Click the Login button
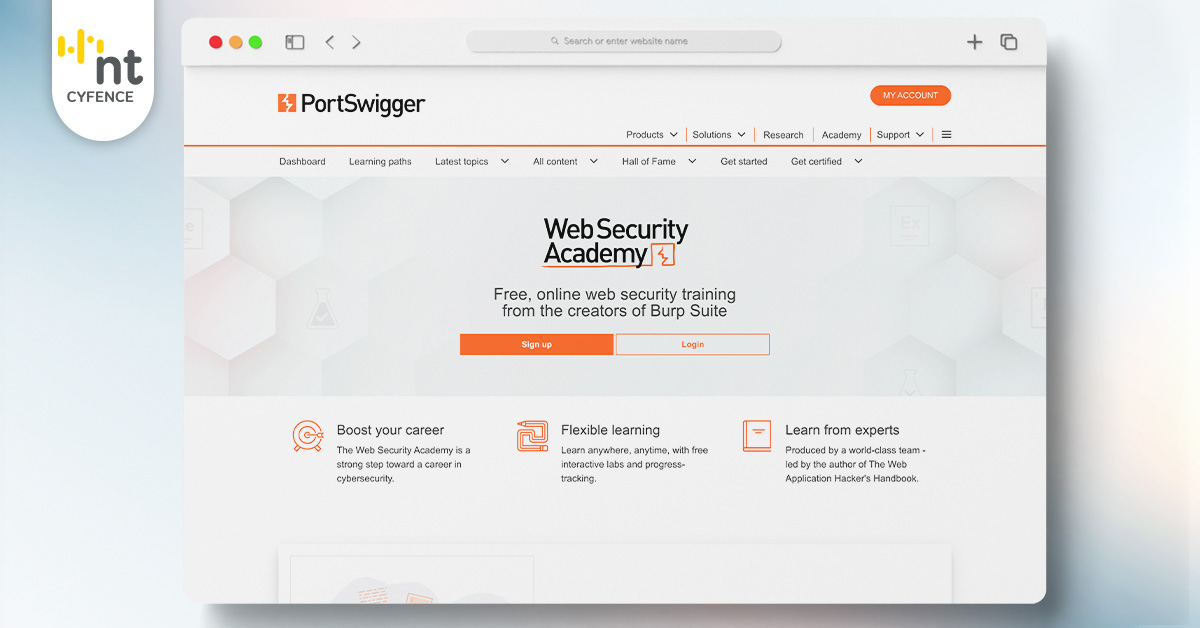Image resolution: width=1200 pixels, height=628 pixels. (693, 344)
